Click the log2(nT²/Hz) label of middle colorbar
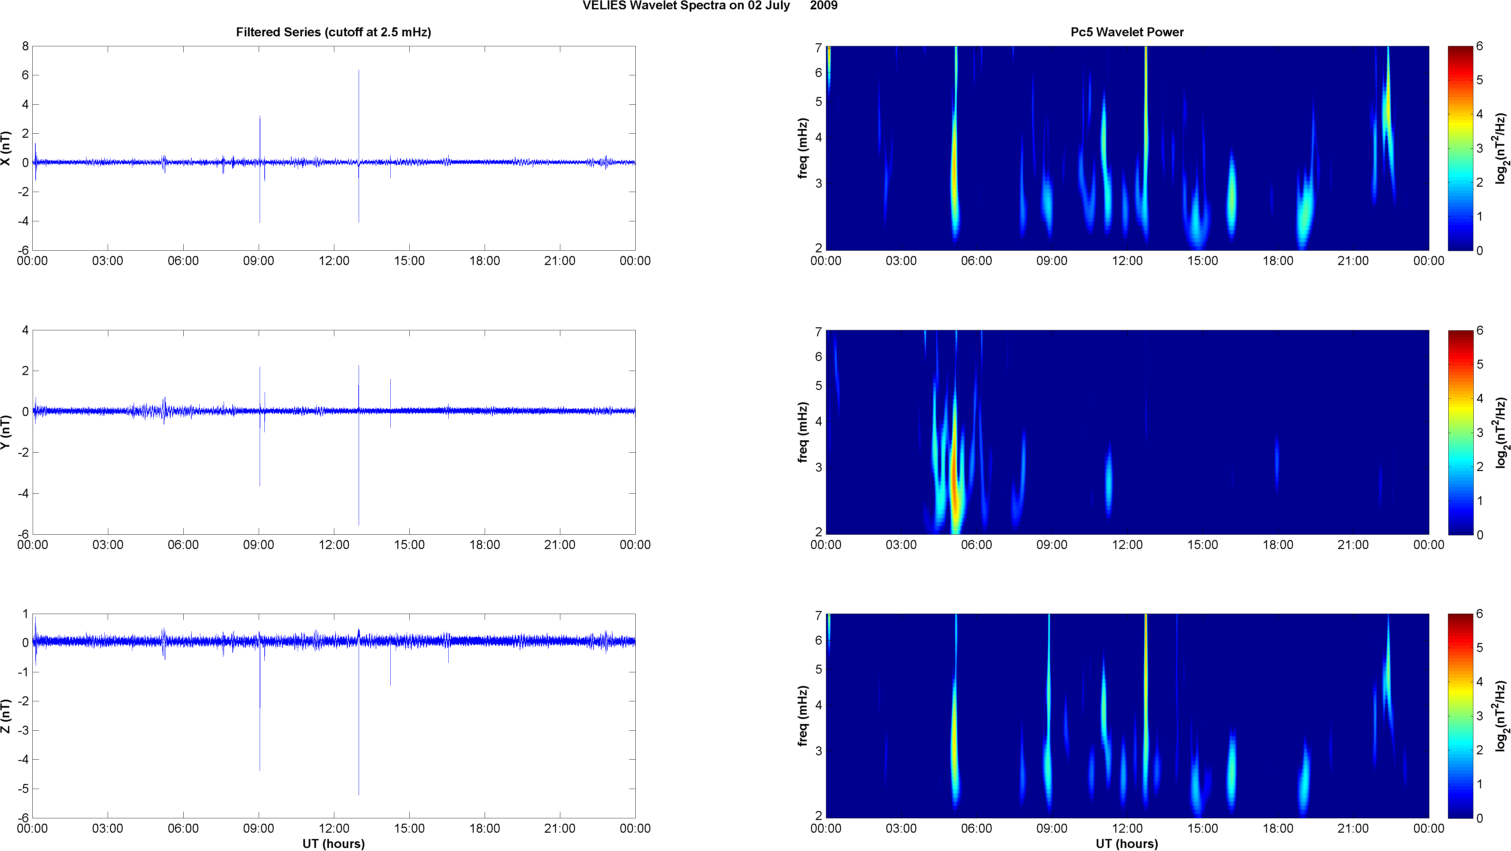 [1500, 432]
